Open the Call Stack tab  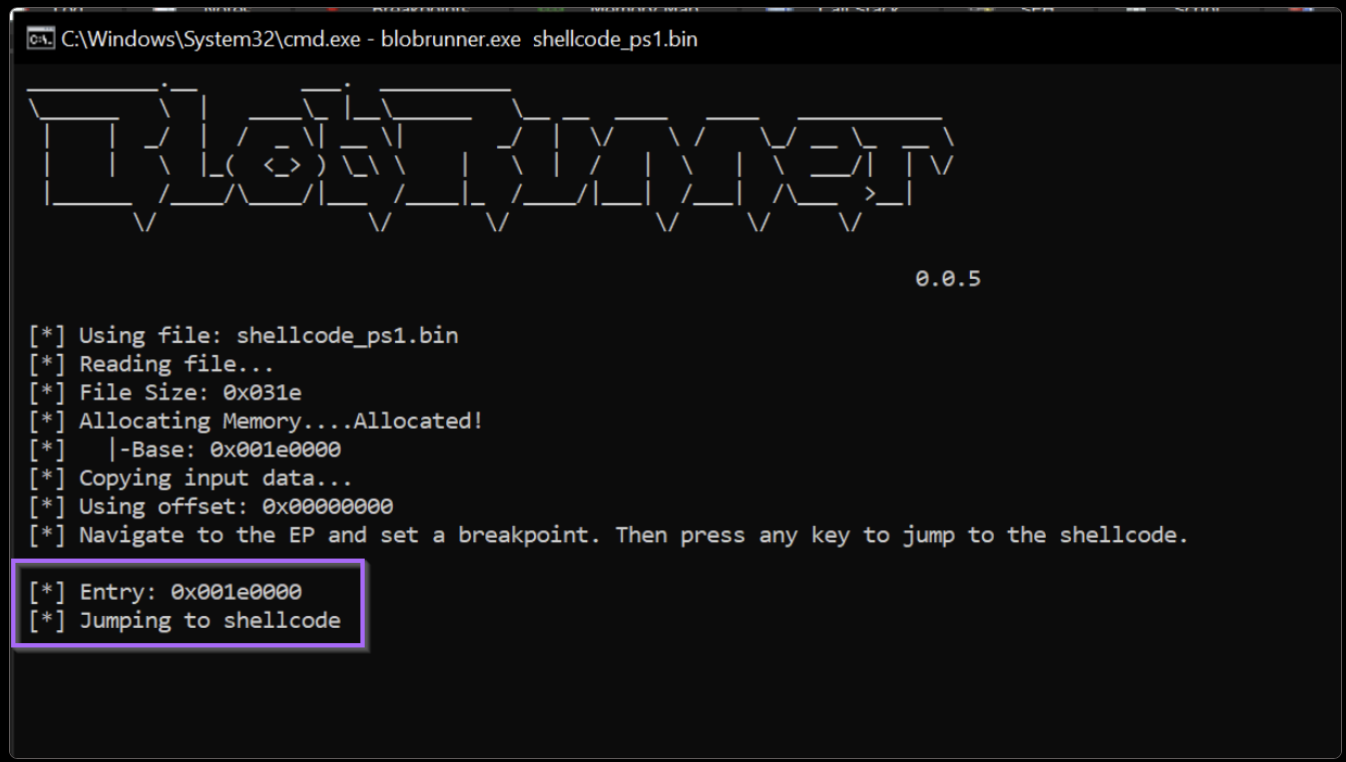pos(857,6)
